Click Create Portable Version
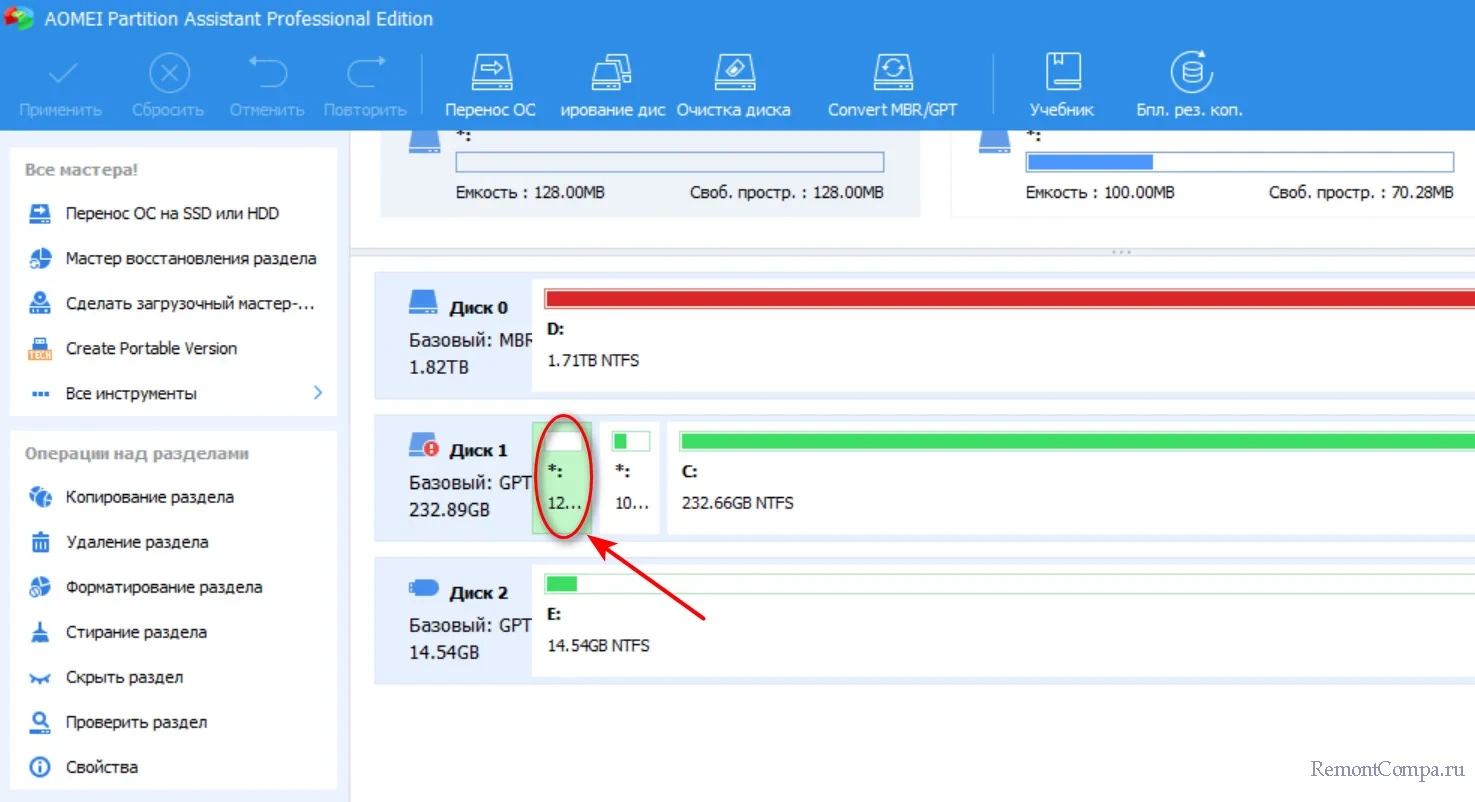Viewport: 1475px width, 802px height. pos(151,348)
